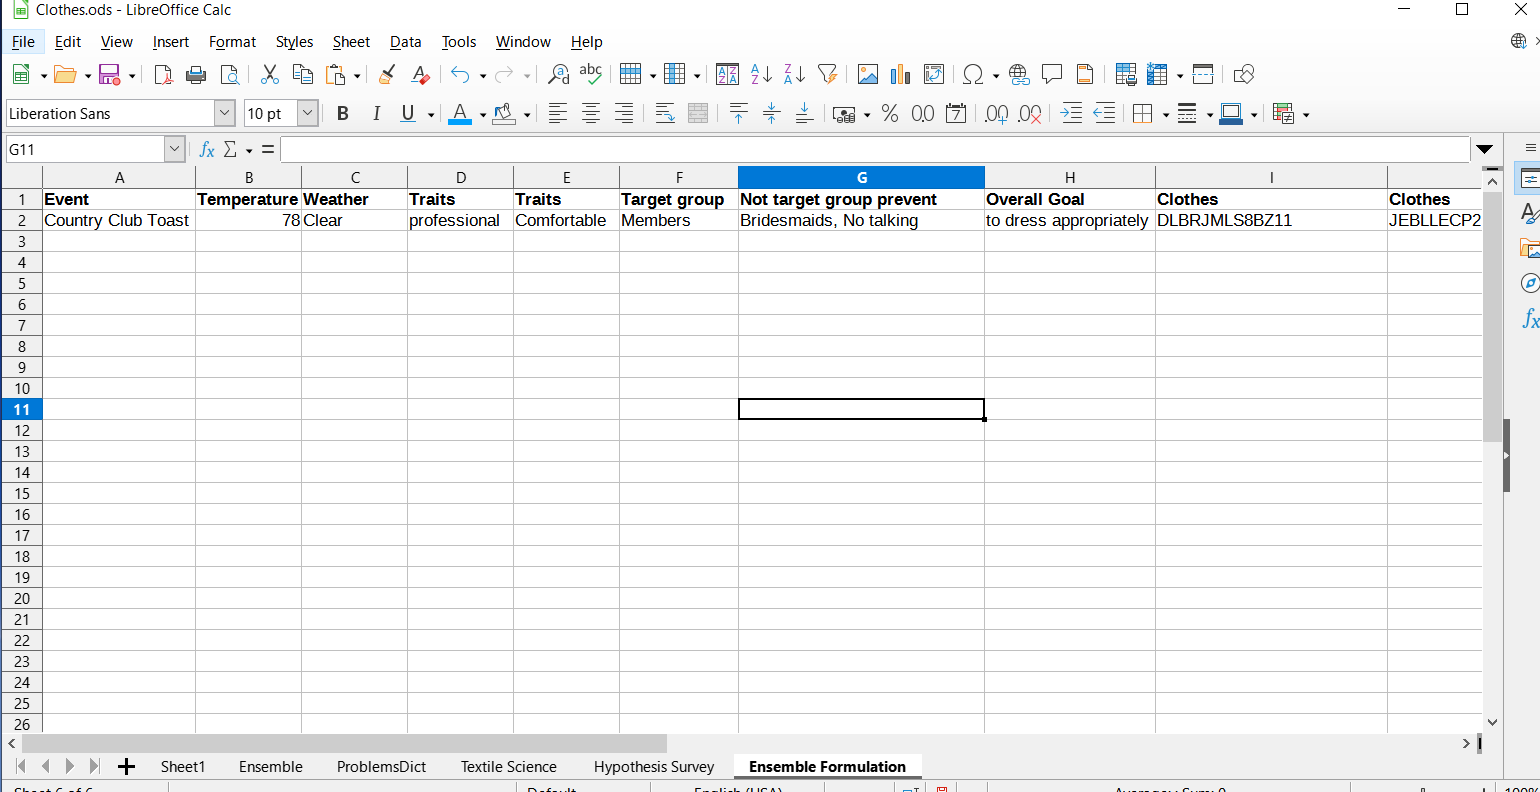Undo the last action
Screen dimensions: 1540x792
(x=460, y=75)
